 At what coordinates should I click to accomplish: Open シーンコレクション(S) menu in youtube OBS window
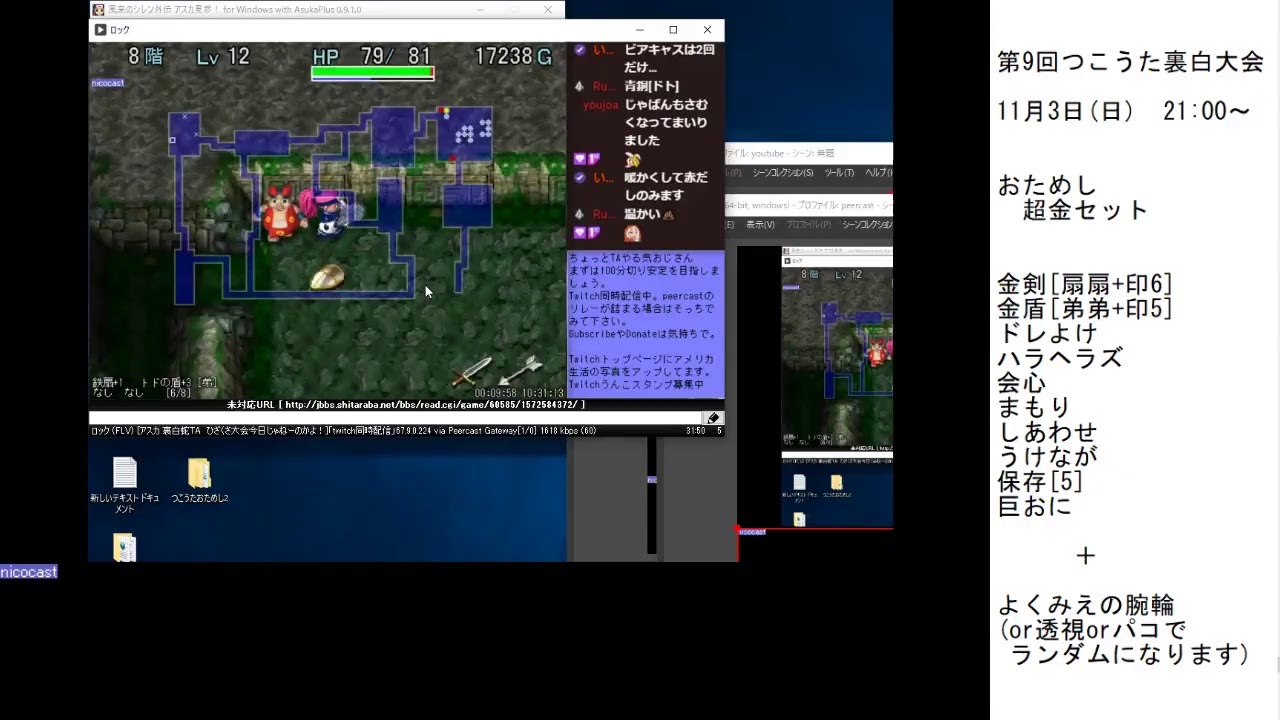[x=783, y=173]
